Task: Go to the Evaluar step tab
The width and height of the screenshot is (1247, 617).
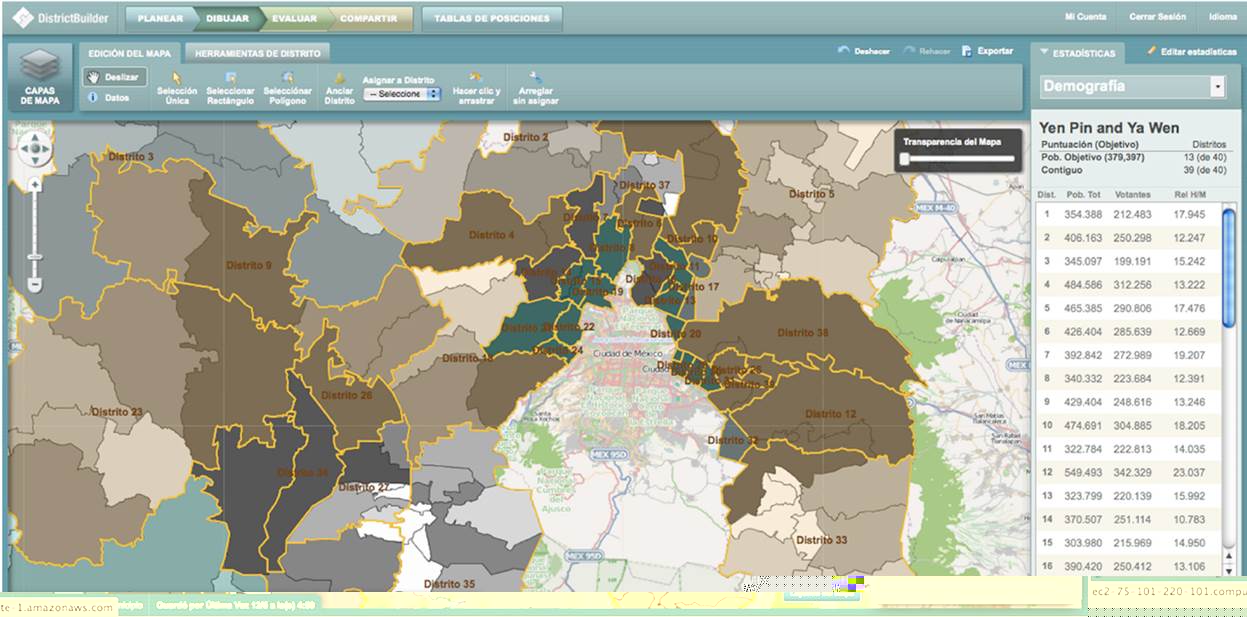Action: [294, 18]
